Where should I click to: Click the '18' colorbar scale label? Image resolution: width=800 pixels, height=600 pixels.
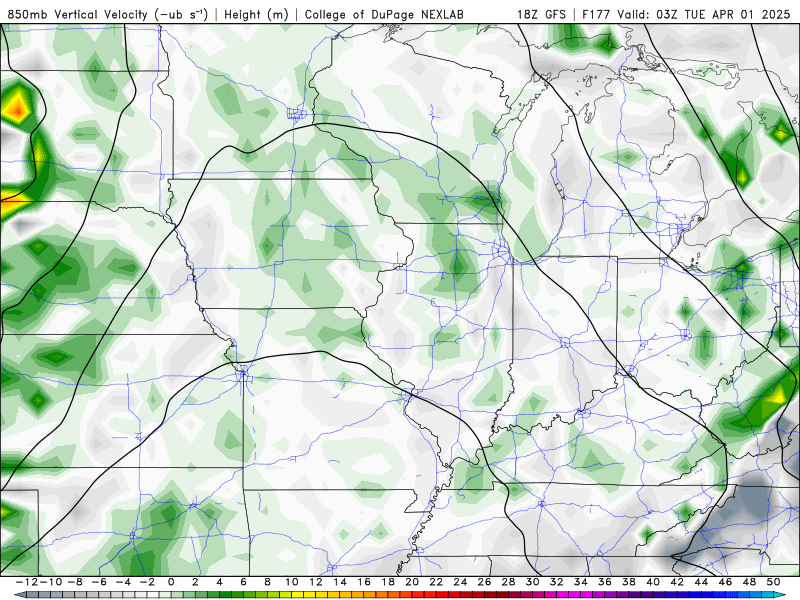click(388, 582)
